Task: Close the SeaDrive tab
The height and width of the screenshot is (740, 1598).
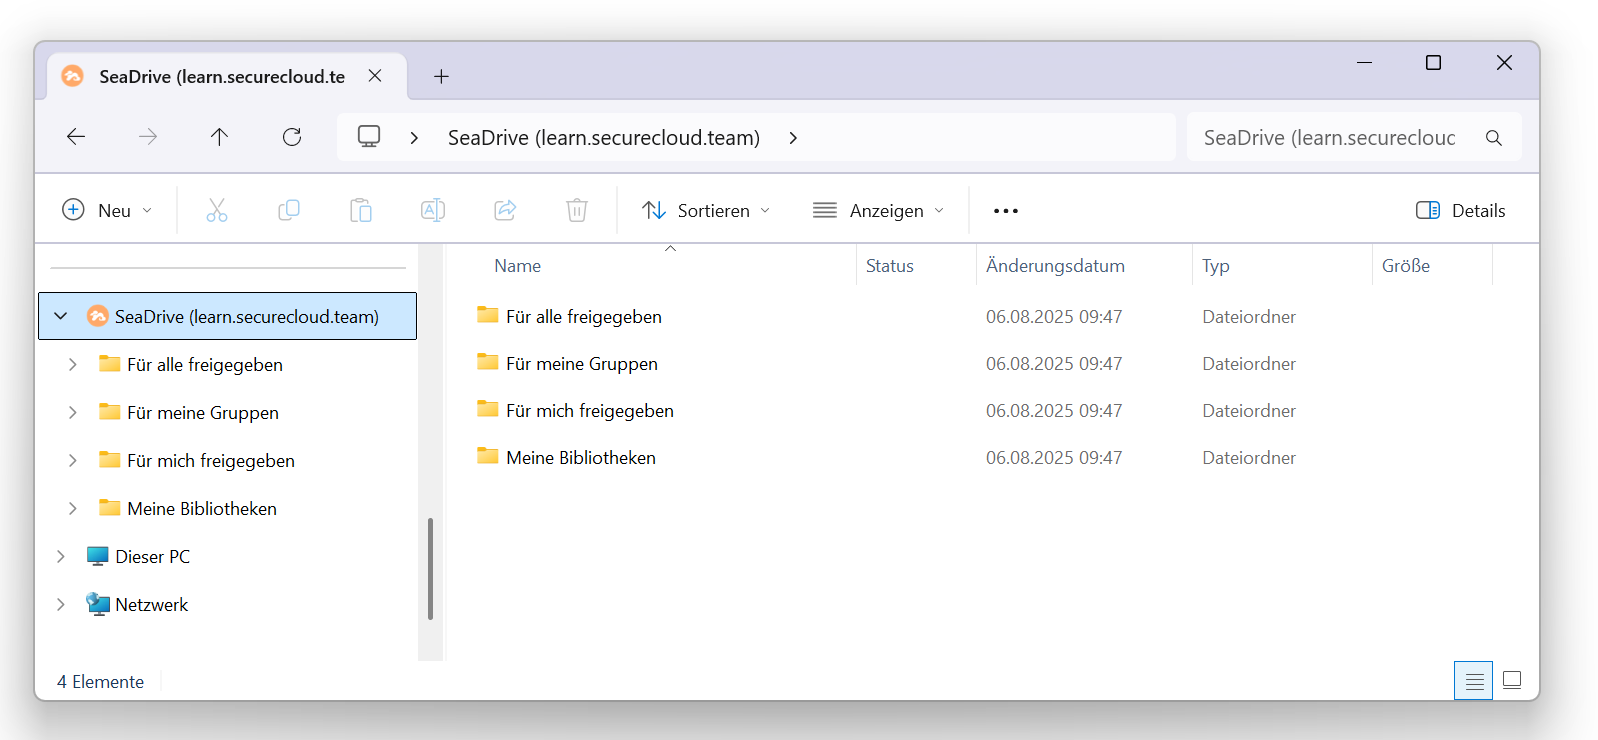Action: click(375, 76)
